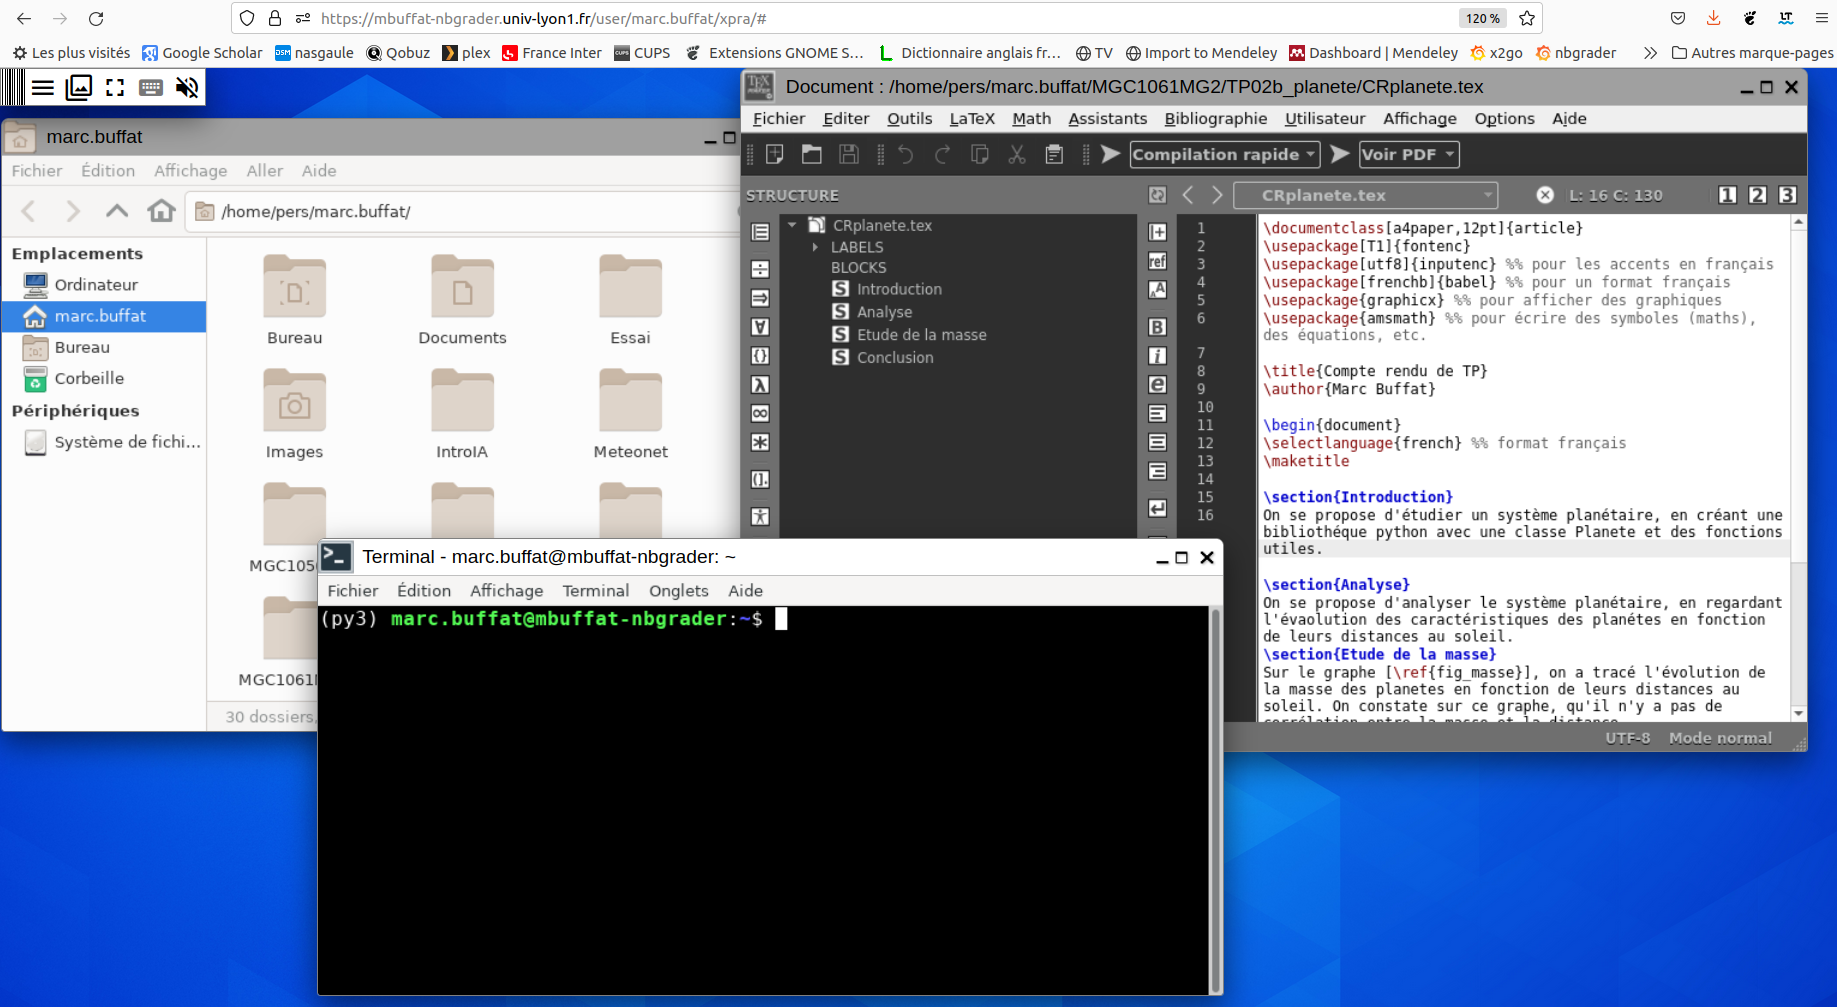Click the terminal window vertical scrollbar
Viewport: 1837px width, 1007px height.
pyautogui.click(x=1215, y=798)
